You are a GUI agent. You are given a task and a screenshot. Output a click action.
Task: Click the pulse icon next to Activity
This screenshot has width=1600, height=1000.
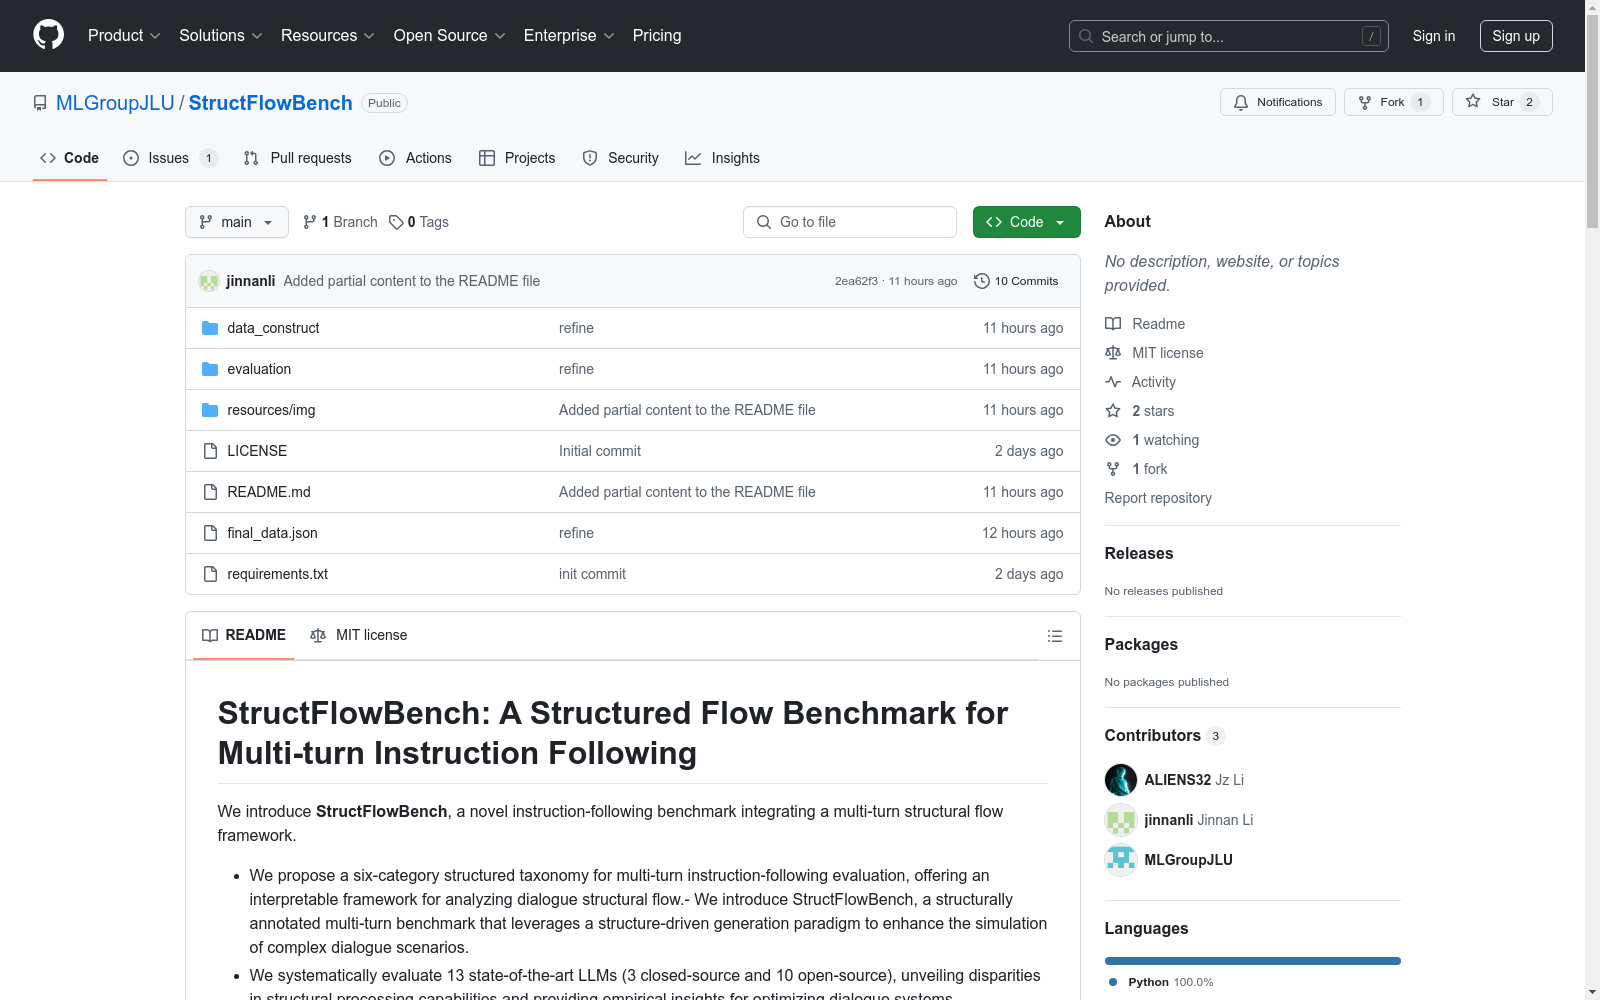[1113, 382]
